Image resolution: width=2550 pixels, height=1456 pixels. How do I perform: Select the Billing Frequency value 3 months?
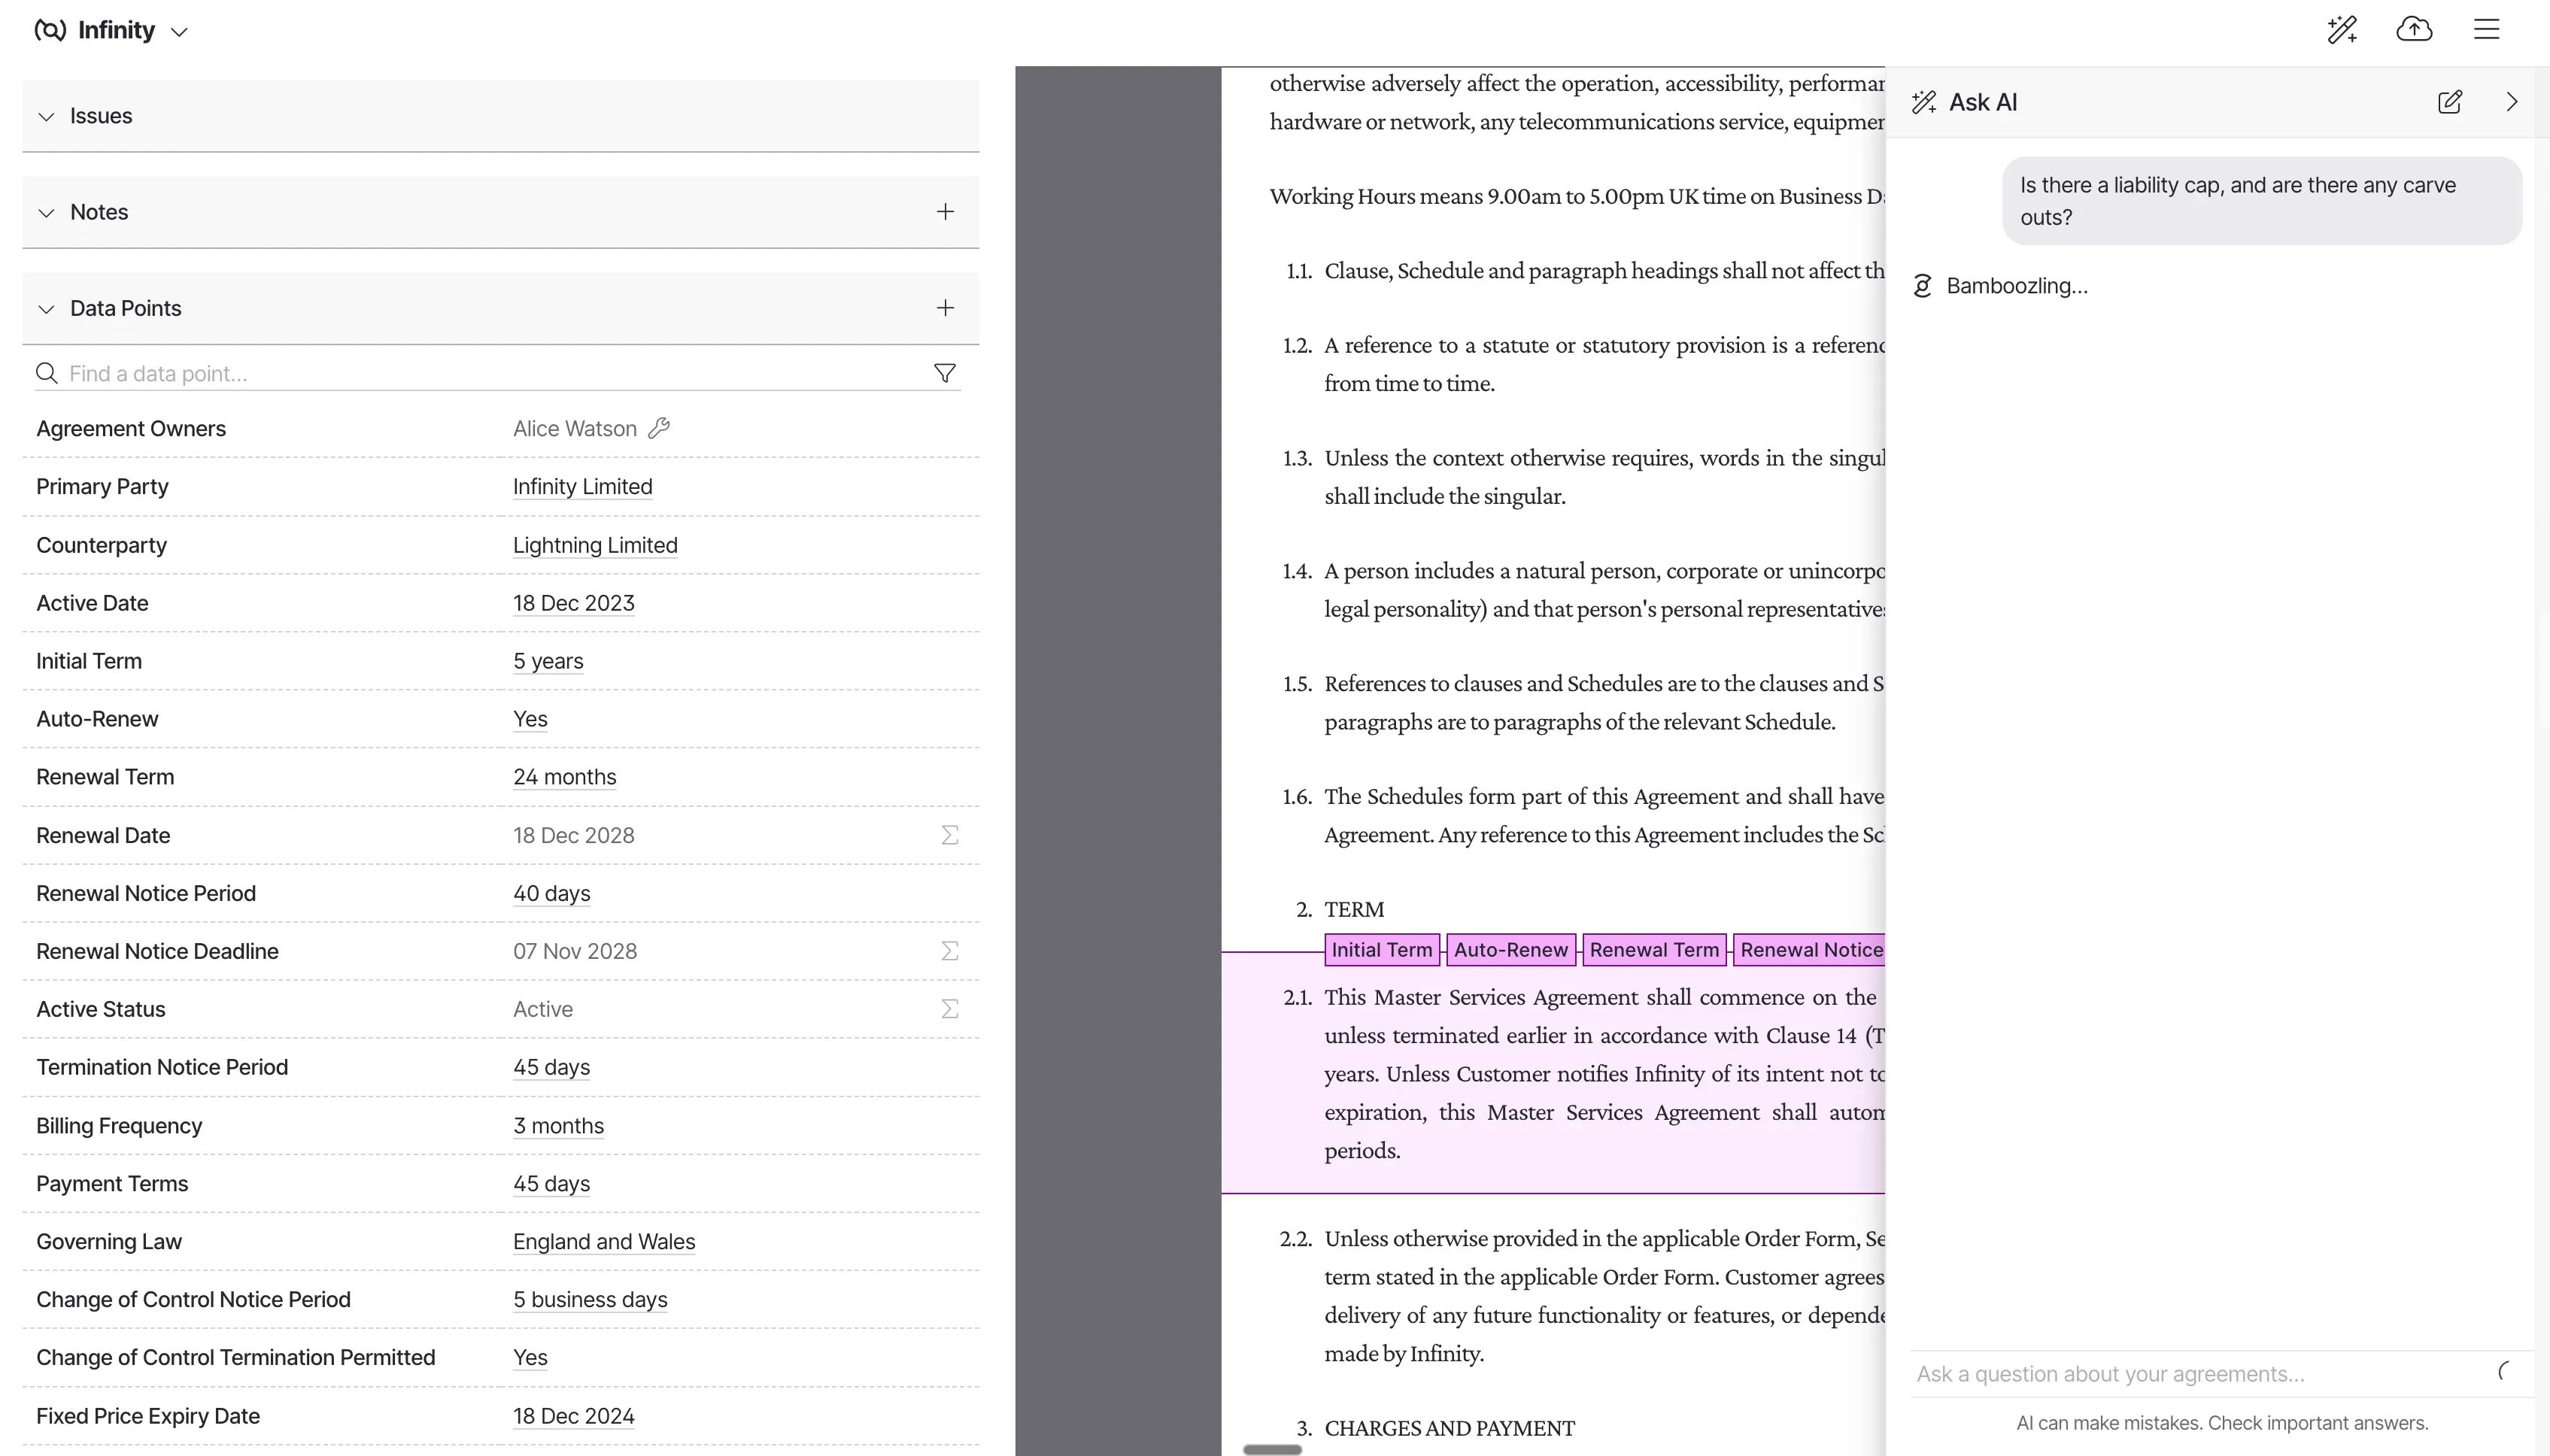[x=558, y=1126]
